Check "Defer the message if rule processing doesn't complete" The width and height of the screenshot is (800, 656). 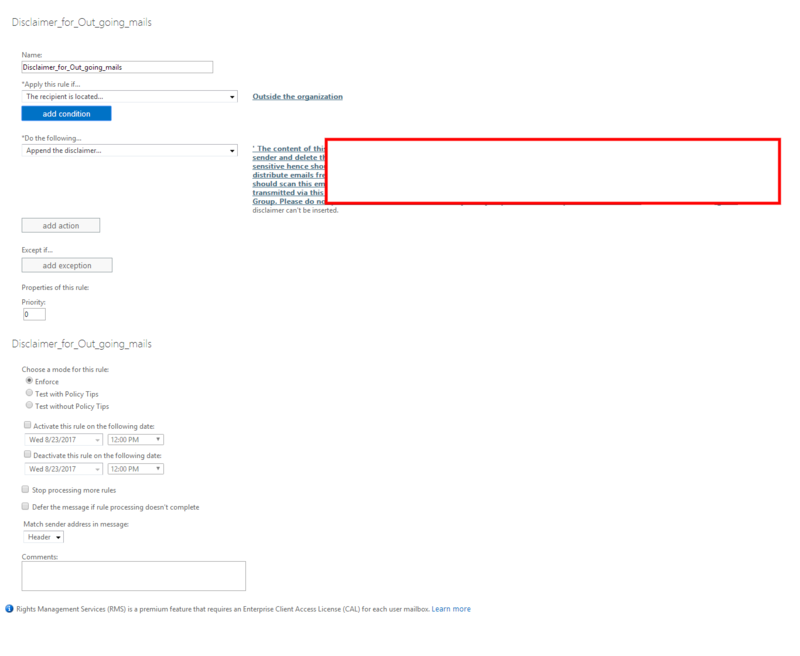(25, 506)
